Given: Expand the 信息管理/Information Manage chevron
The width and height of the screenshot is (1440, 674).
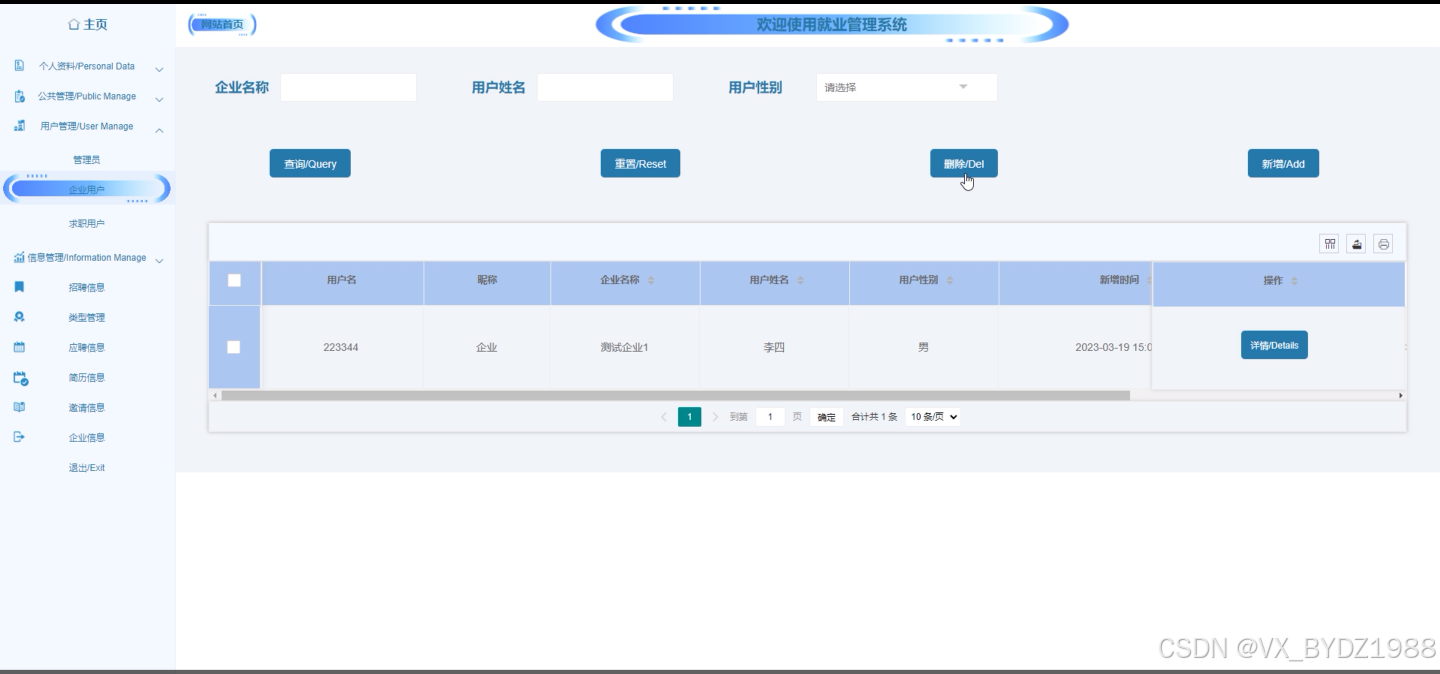Looking at the screenshot, I should [159, 259].
